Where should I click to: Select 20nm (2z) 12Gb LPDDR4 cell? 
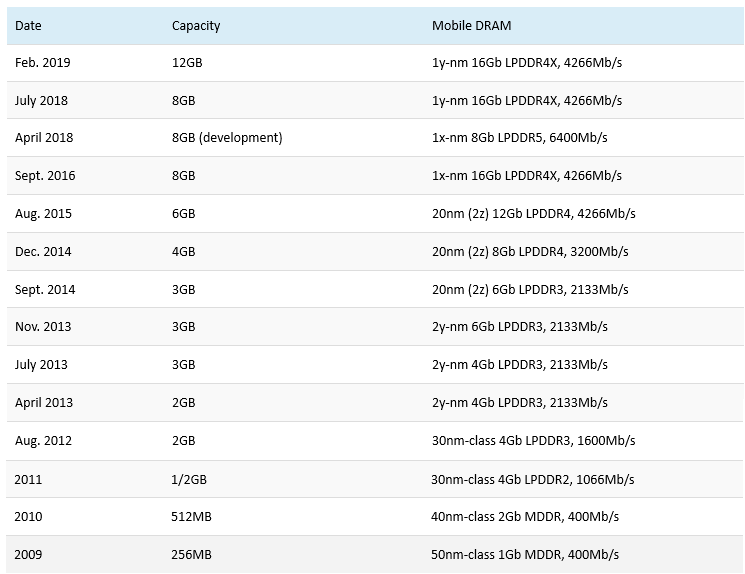(533, 214)
